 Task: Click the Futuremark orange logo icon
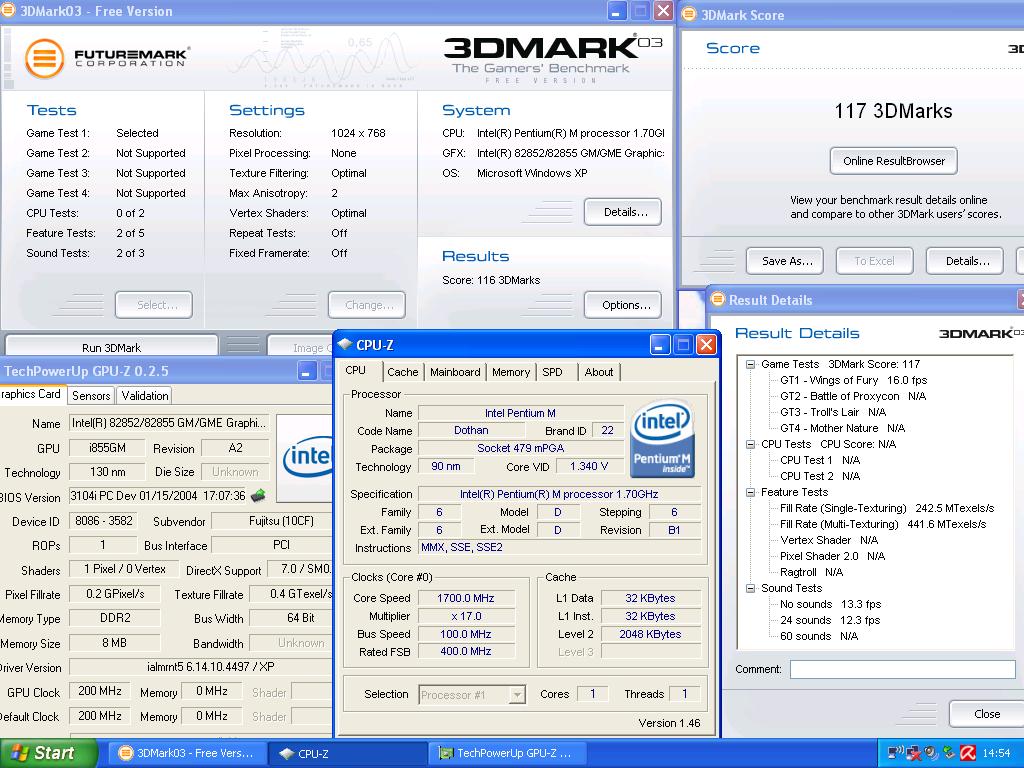point(44,58)
